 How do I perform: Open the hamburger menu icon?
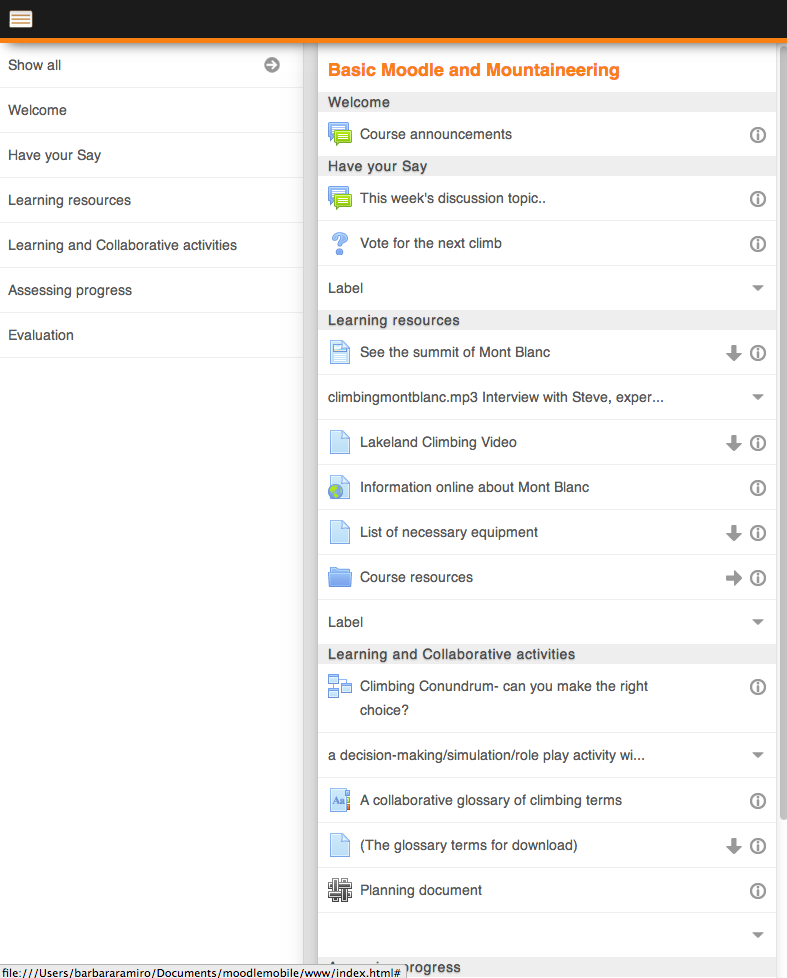click(x=21, y=19)
